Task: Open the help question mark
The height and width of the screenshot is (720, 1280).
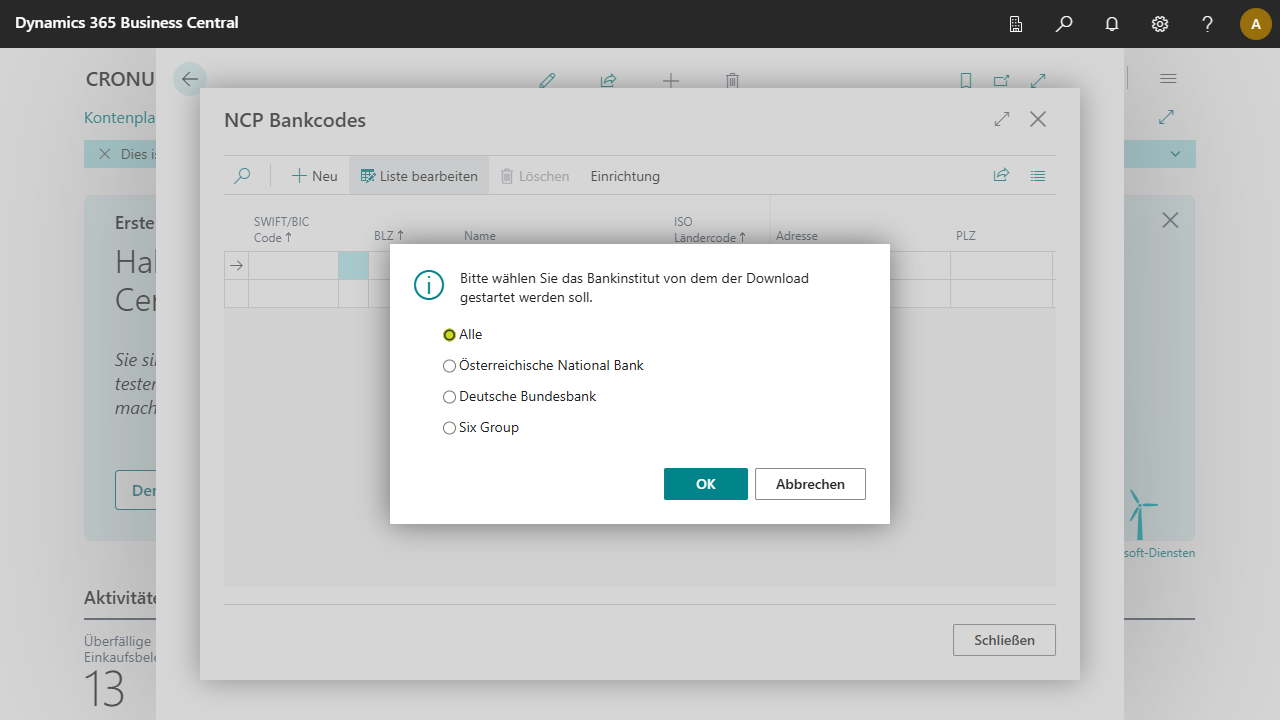Action: (x=1208, y=24)
